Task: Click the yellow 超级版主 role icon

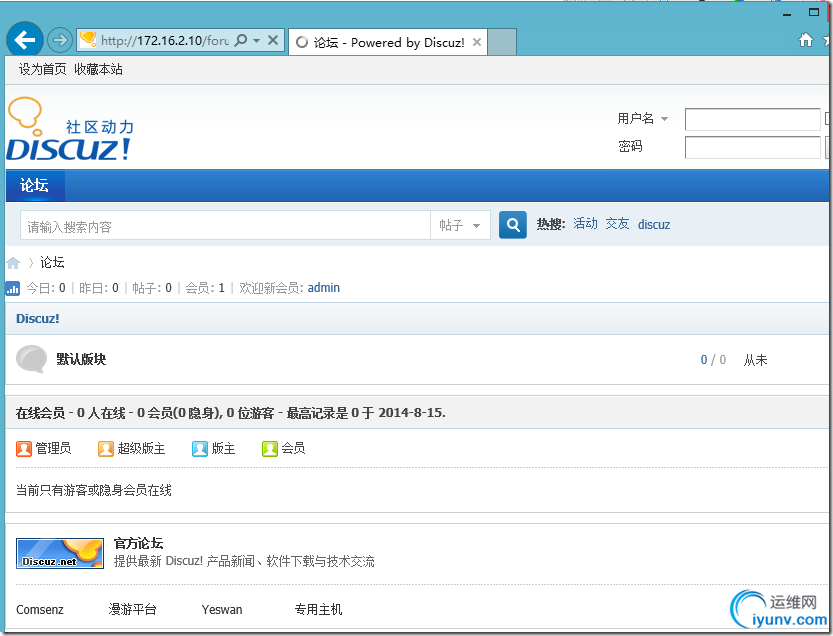Action: [106, 449]
